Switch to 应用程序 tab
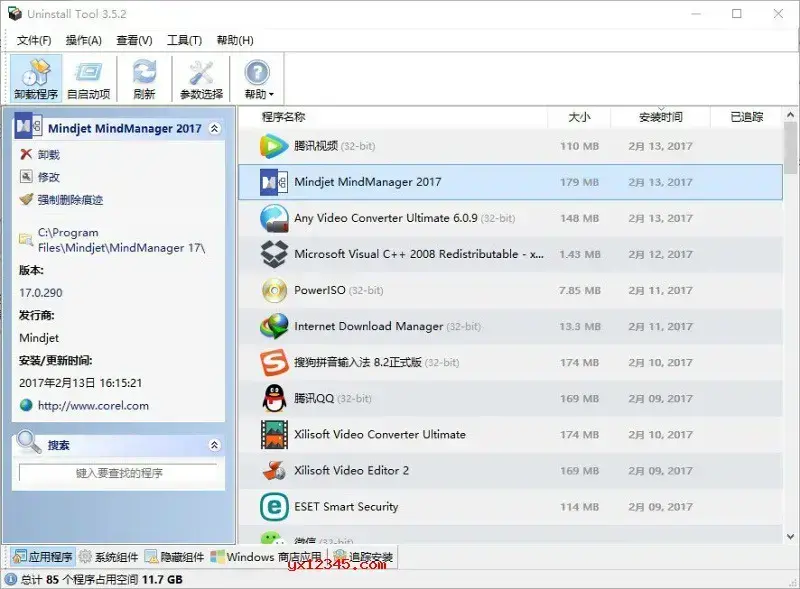 43,557
